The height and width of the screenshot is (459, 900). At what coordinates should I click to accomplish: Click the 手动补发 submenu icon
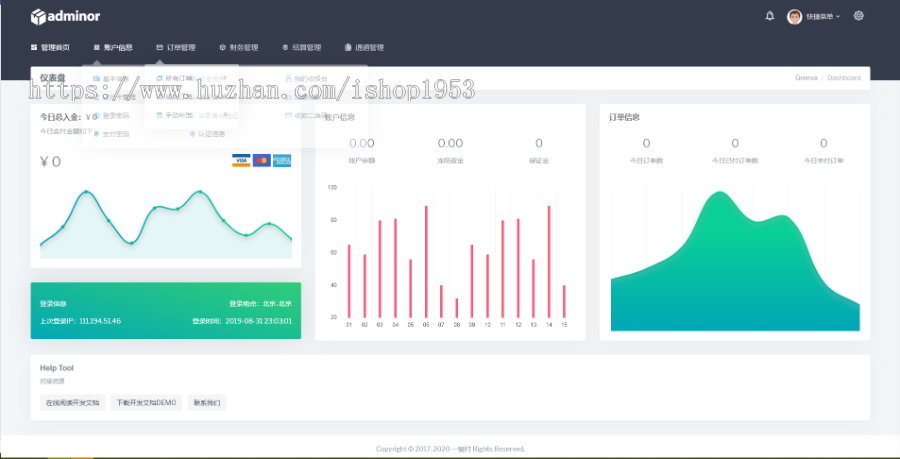click(x=160, y=115)
